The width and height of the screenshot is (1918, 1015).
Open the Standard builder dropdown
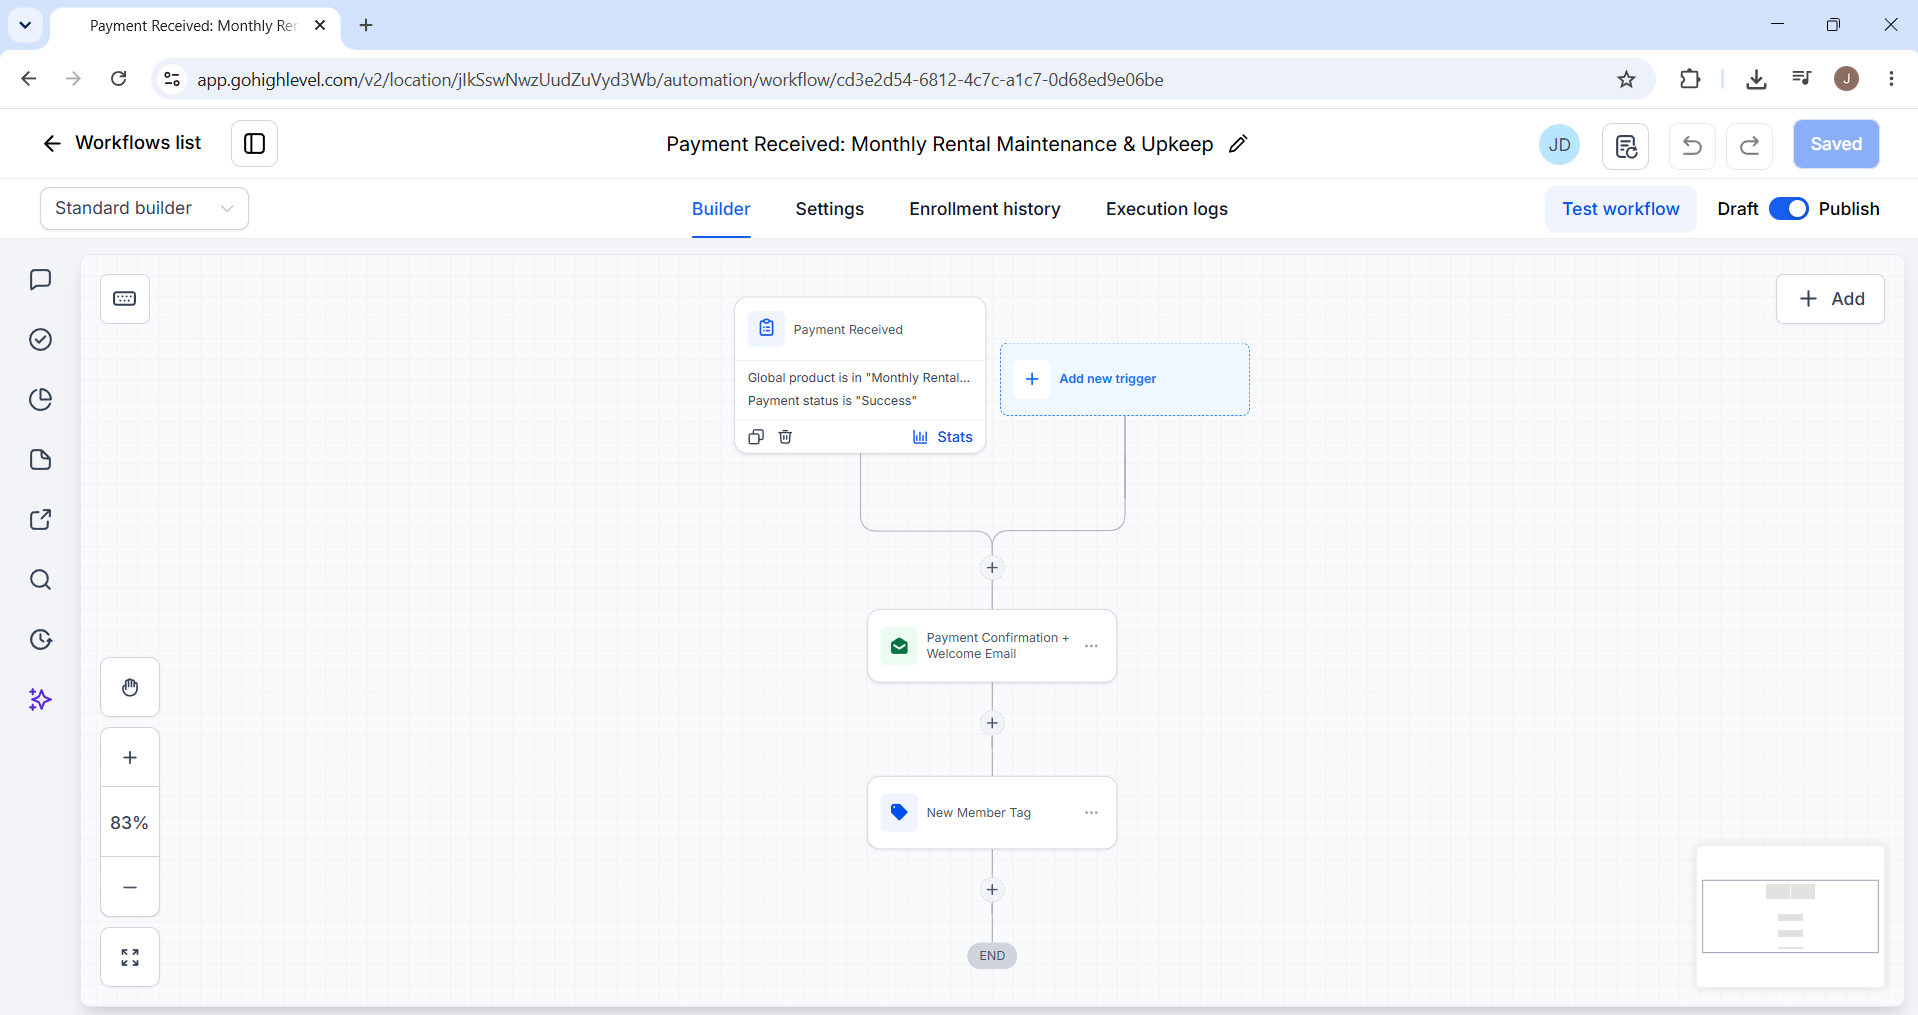pyautogui.click(x=144, y=208)
